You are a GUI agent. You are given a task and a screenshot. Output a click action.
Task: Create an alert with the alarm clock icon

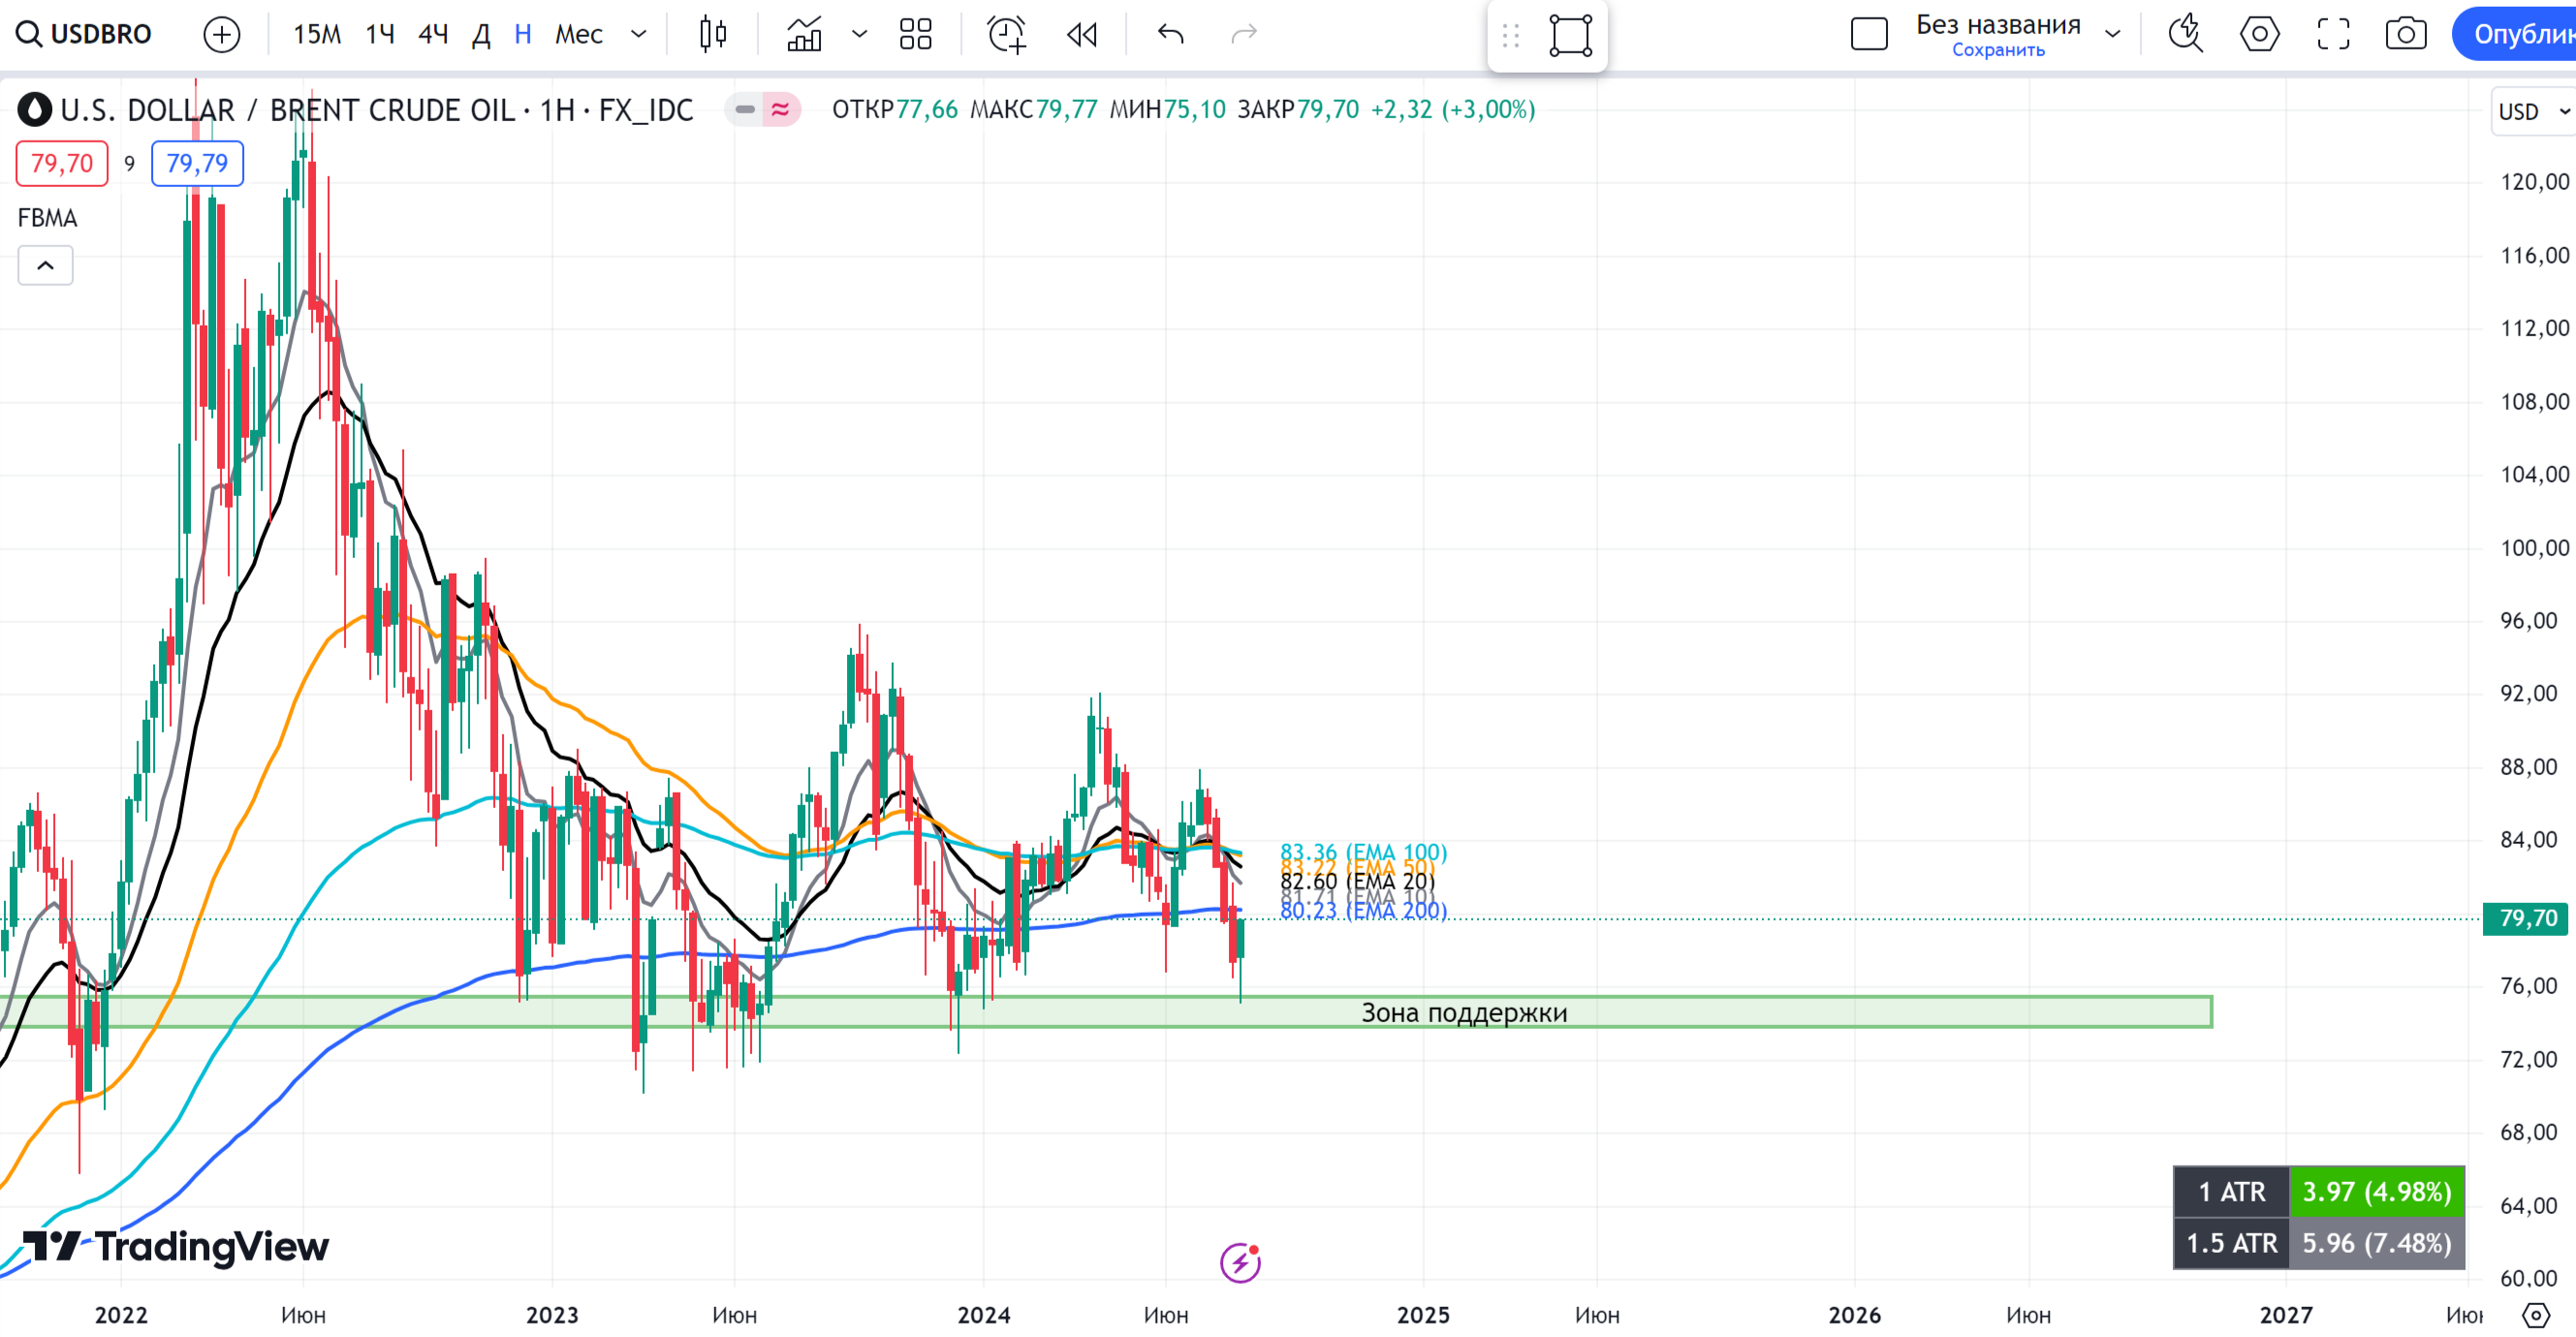(x=1006, y=34)
